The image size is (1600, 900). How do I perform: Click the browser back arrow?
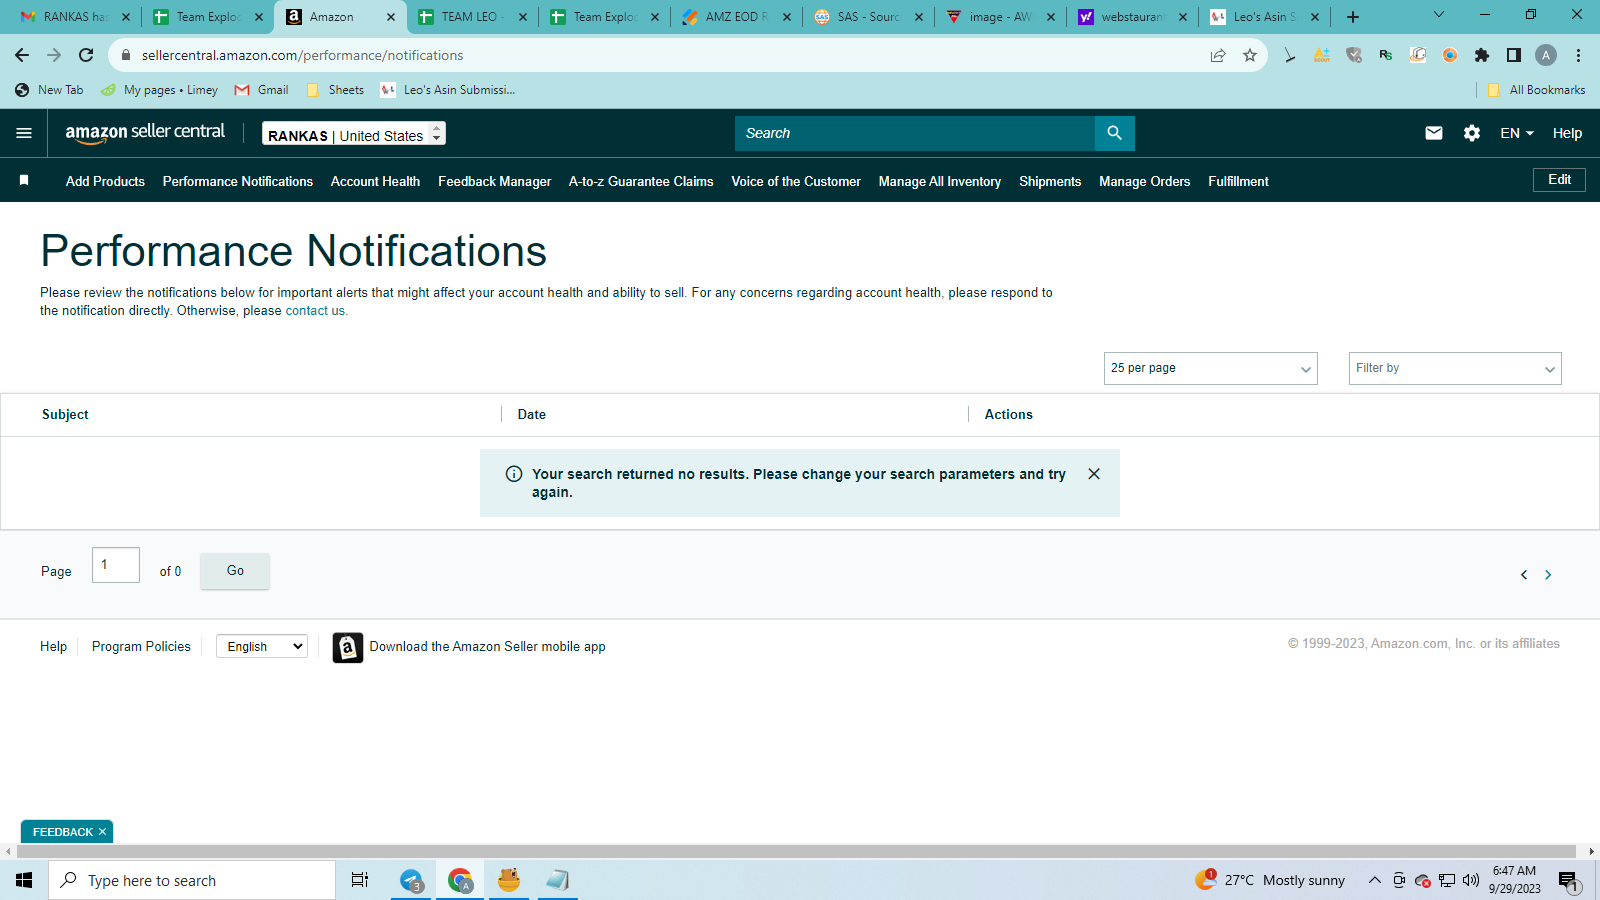tap(22, 55)
